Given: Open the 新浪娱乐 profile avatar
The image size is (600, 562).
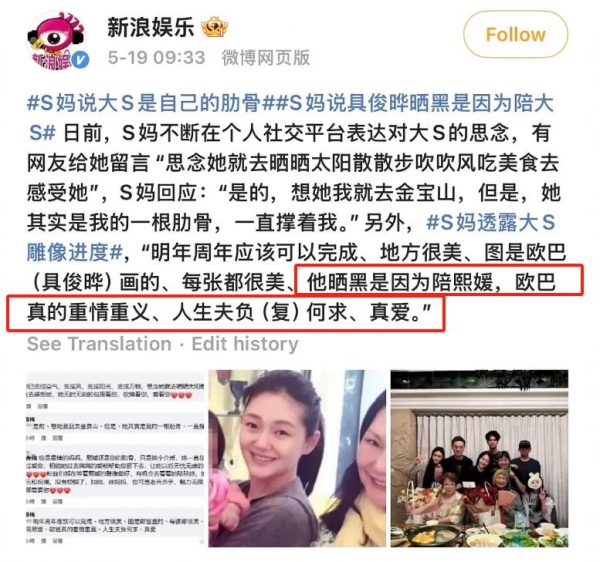Looking at the screenshot, I should 57,41.
